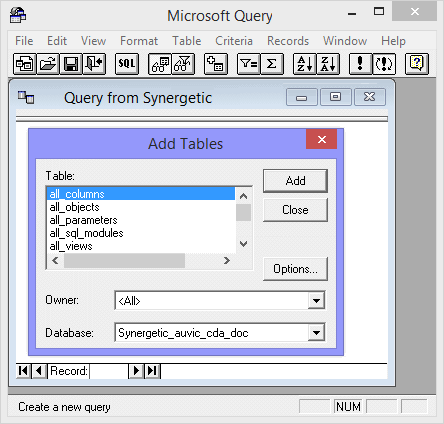Select all_objects in the Table list

pos(141,207)
